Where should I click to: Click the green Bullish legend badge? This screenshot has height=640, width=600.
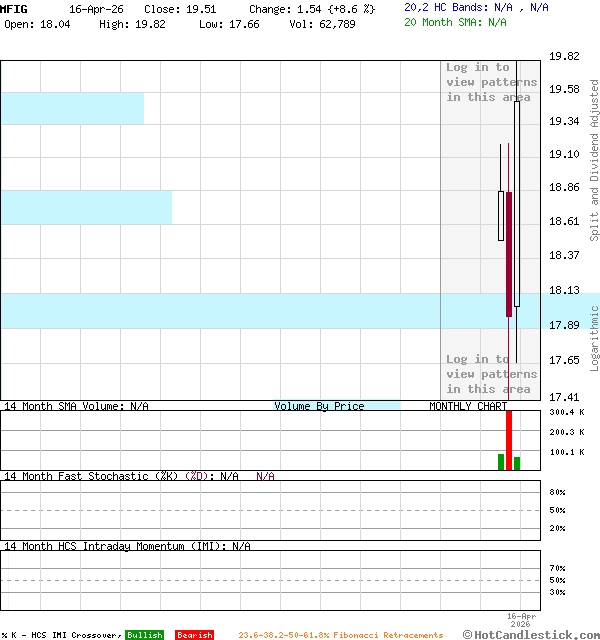pos(144,635)
